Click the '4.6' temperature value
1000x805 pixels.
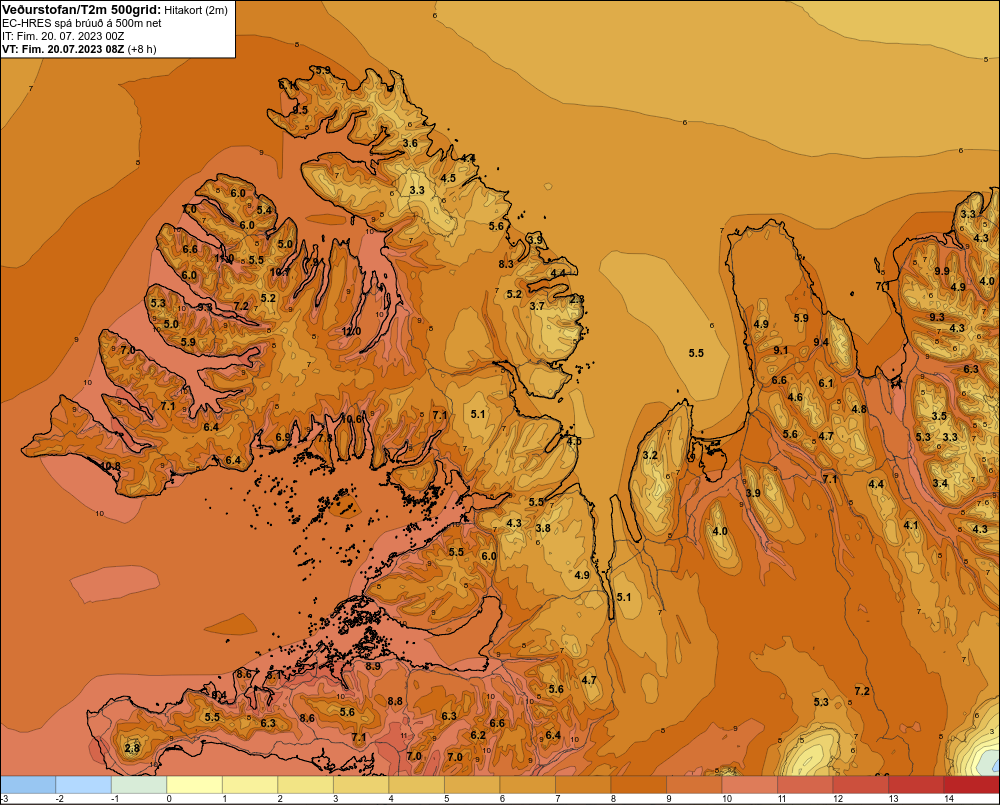[795, 397]
